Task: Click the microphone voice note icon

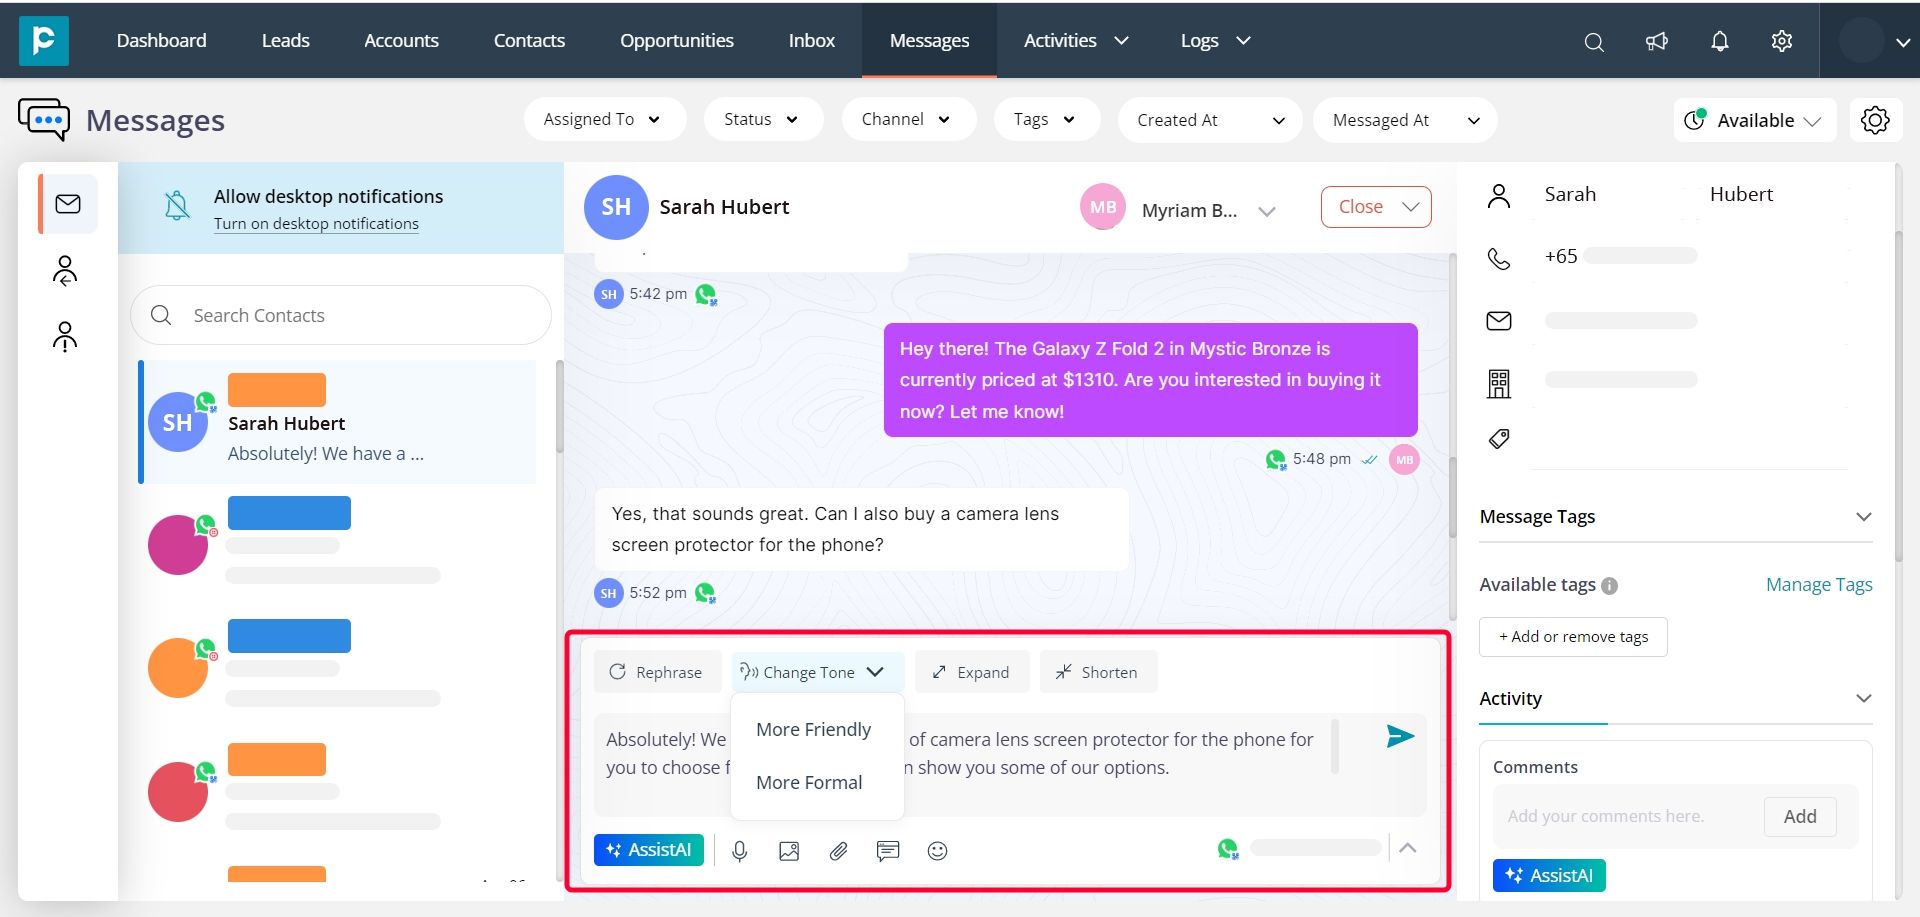Action: coord(740,851)
